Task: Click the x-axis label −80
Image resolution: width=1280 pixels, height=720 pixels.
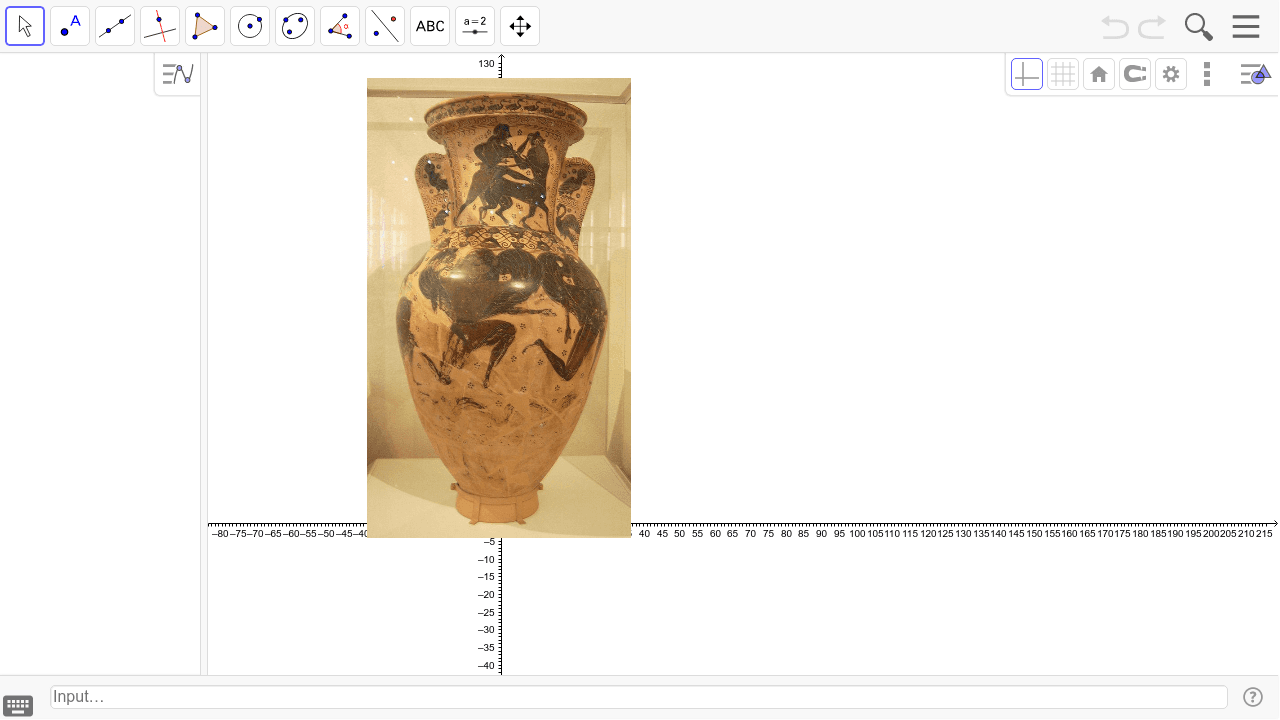Action: click(220, 534)
